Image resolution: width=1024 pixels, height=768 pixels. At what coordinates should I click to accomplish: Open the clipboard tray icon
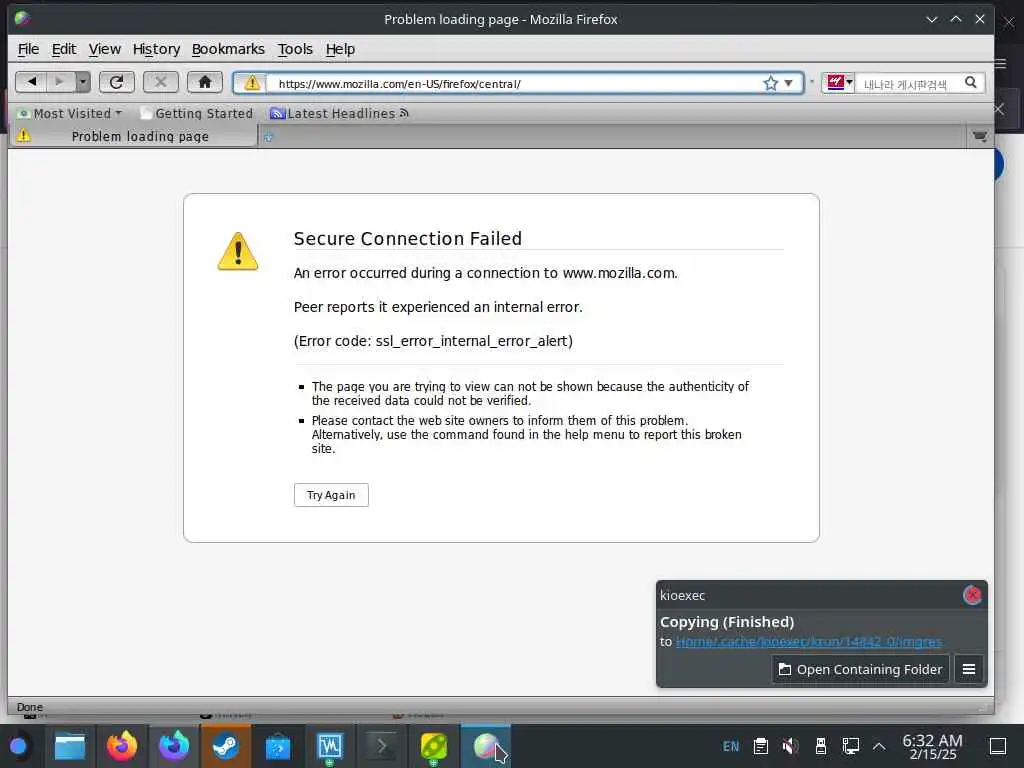pos(760,746)
